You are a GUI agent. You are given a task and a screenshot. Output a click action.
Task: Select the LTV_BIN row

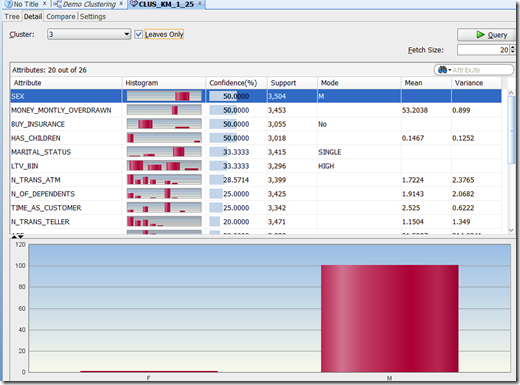click(x=256, y=166)
